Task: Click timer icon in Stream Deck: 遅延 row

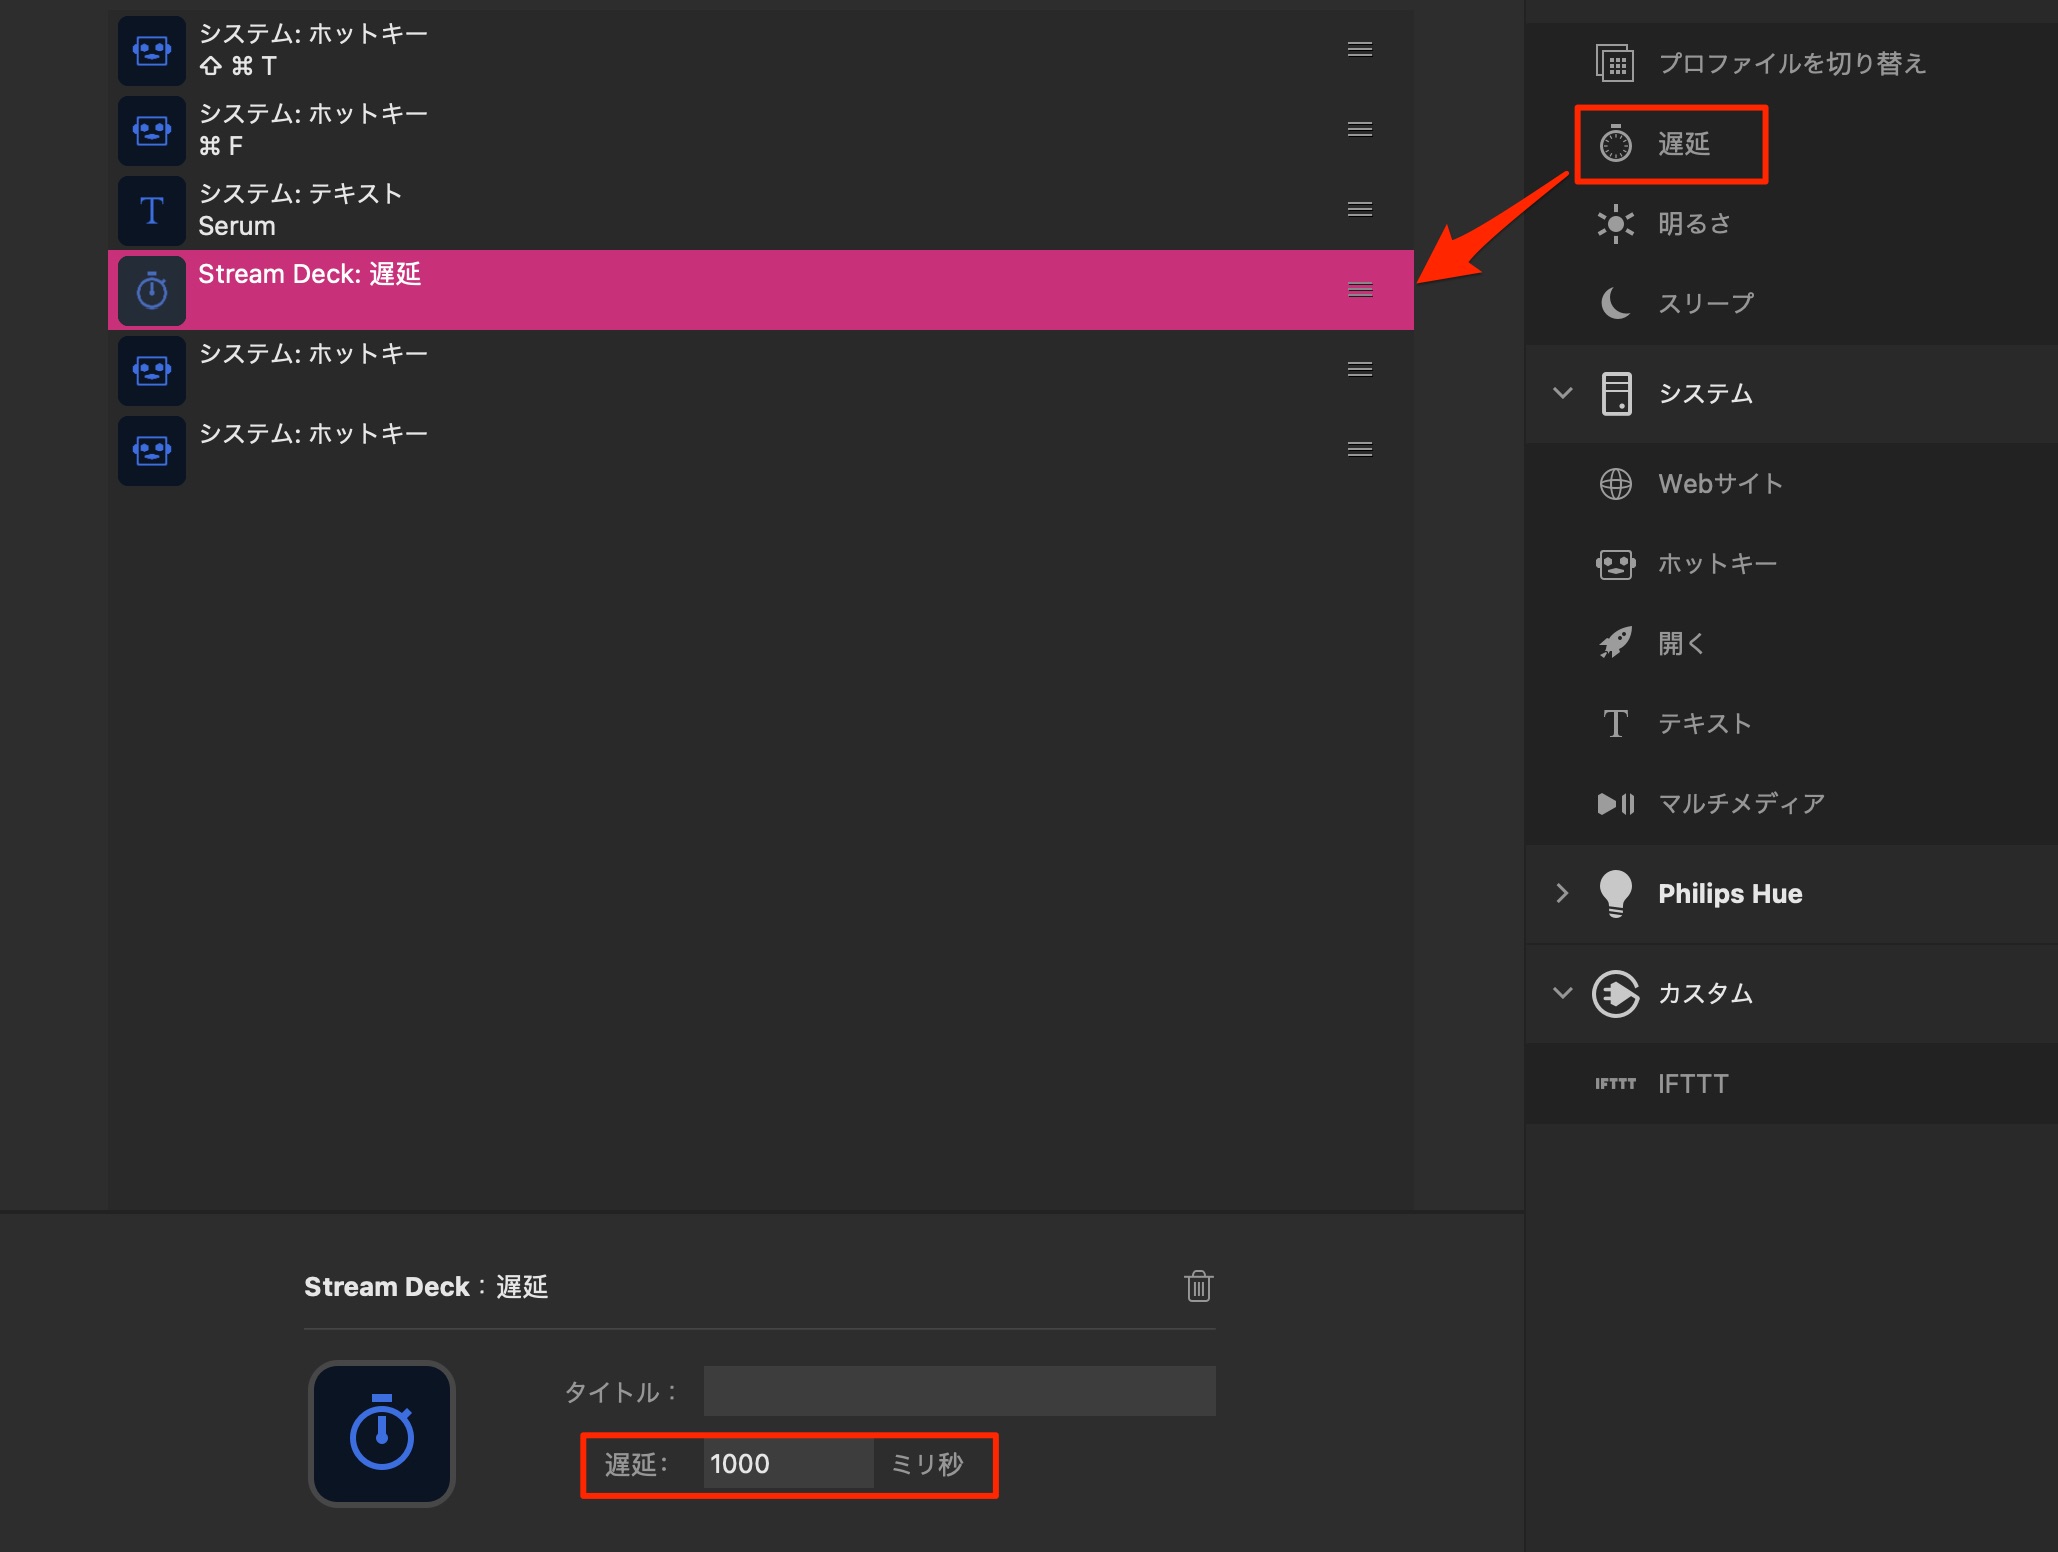Action: click(152, 290)
